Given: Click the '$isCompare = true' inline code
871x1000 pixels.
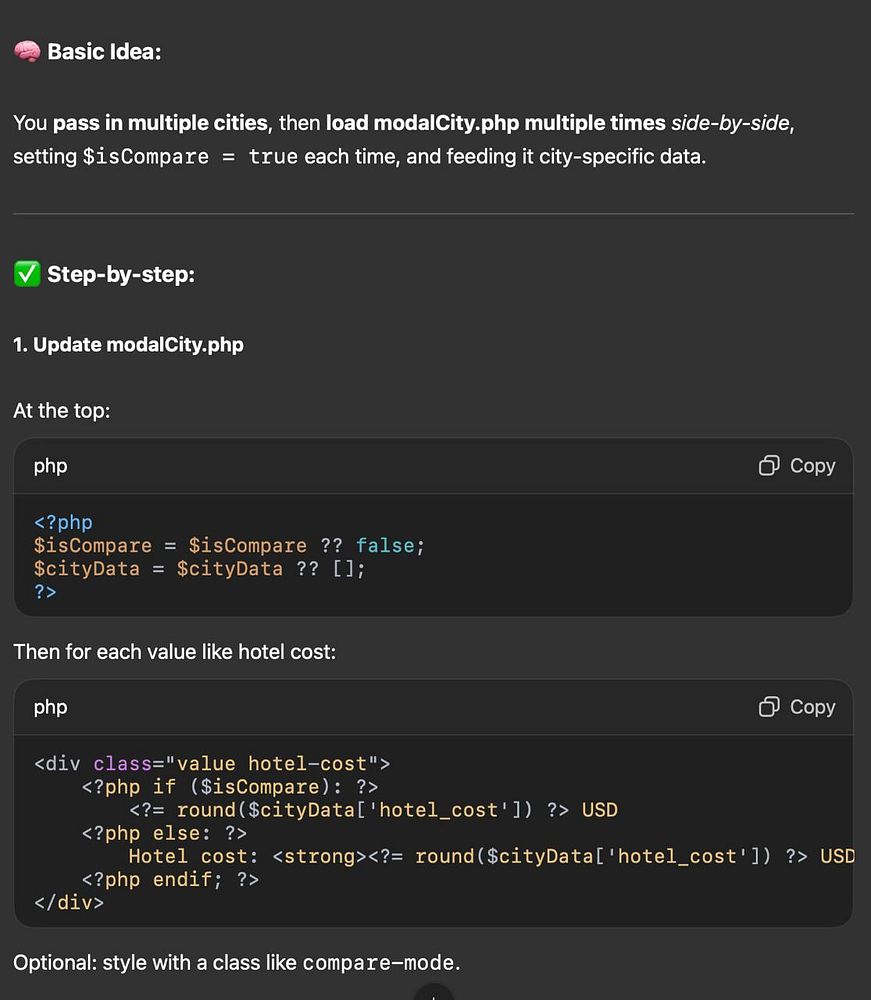Looking at the screenshot, I should coord(190,157).
